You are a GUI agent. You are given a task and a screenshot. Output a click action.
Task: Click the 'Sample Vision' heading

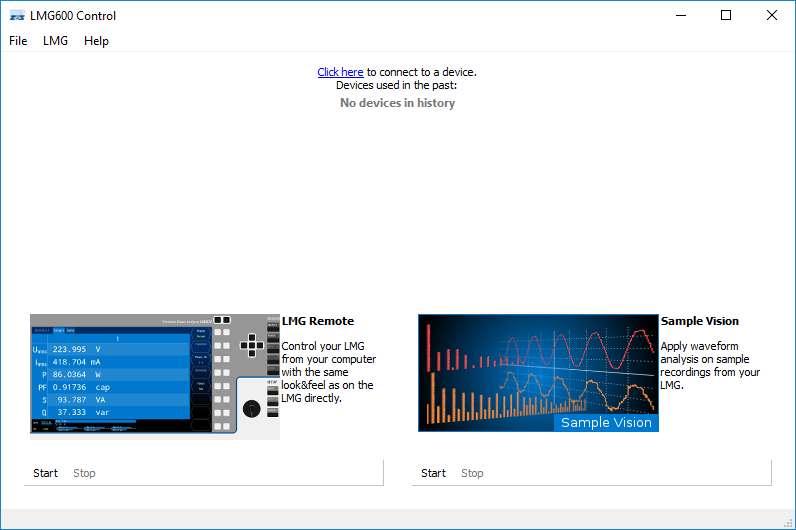tap(700, 321)
